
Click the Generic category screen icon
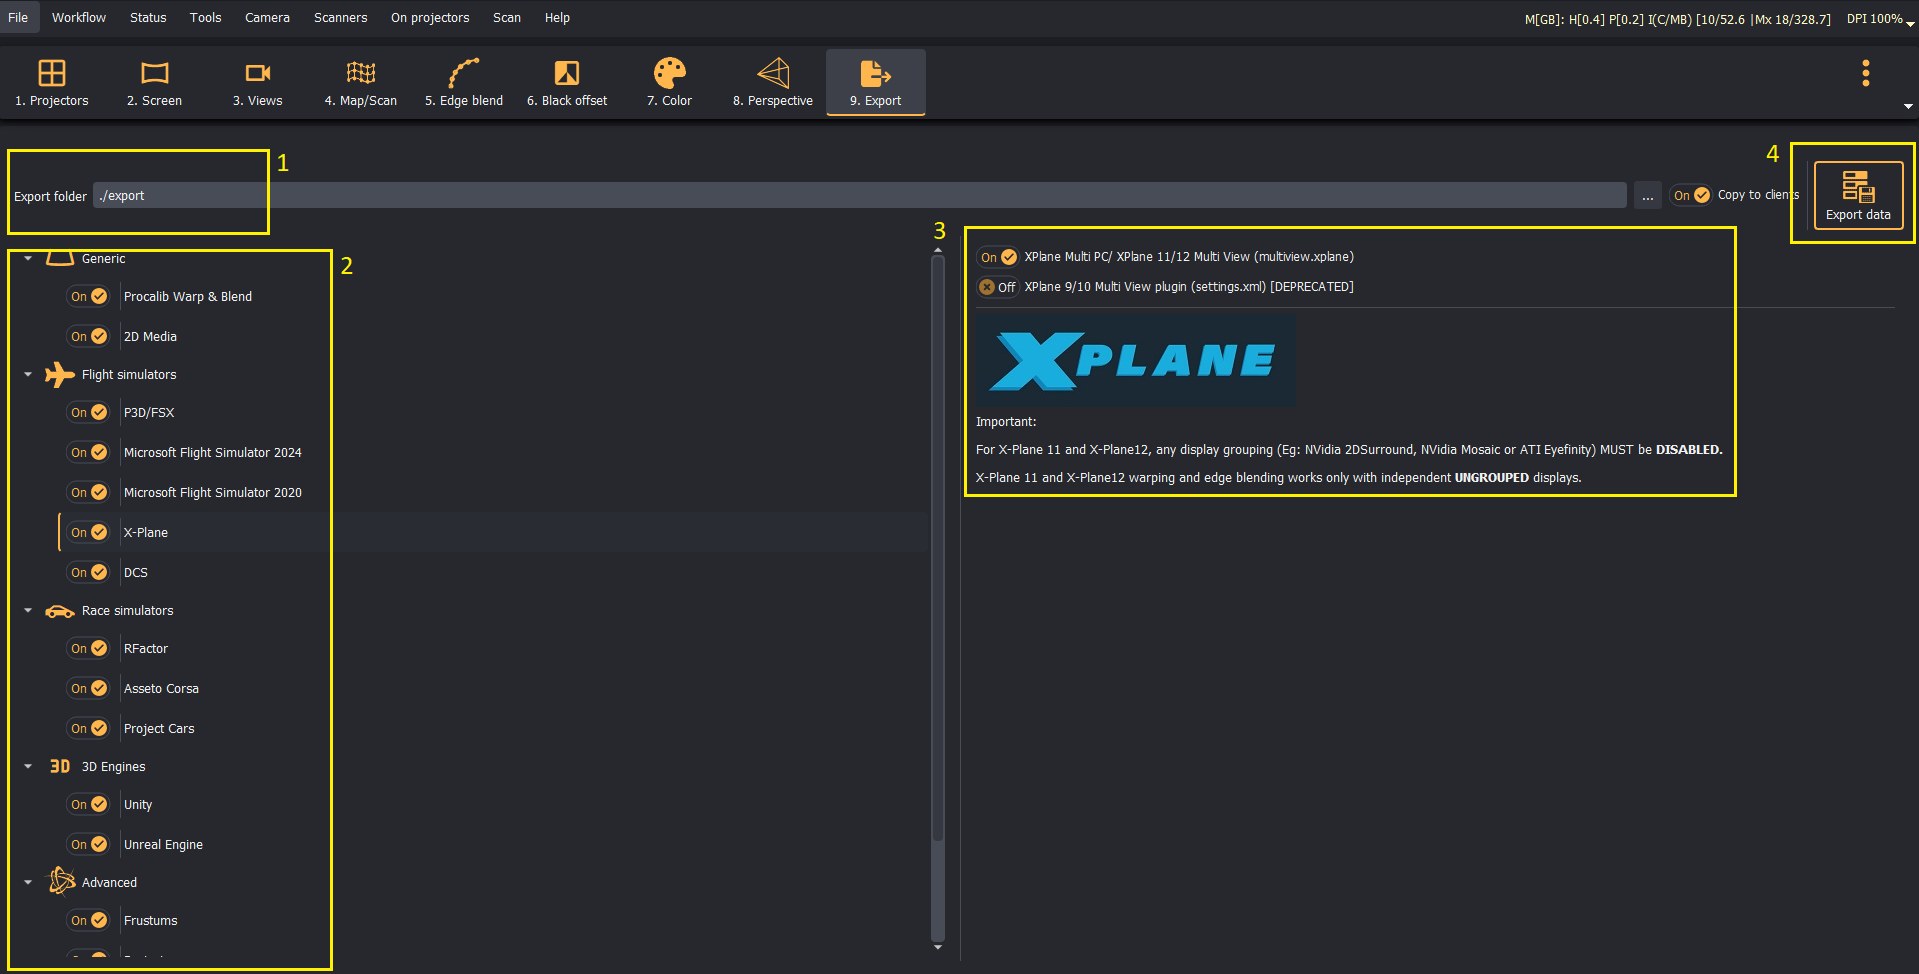pyautogui.click(x=60, y=258)
